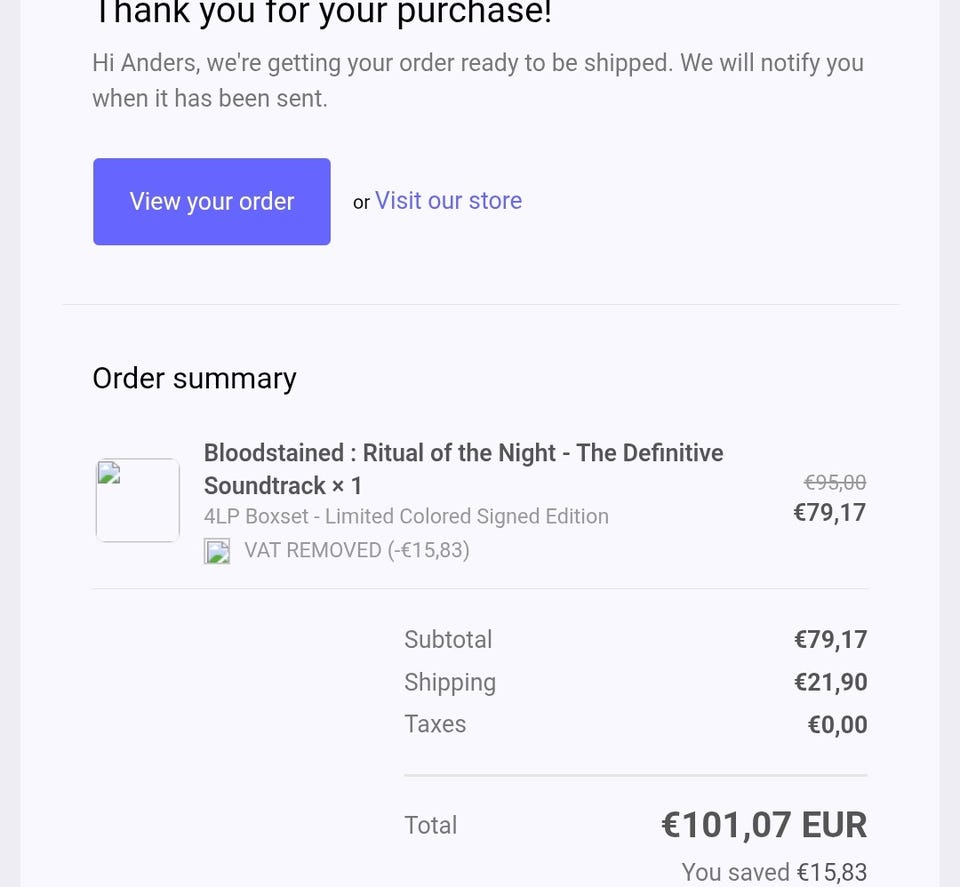The width and height of the screenshot is (960, 887).
Task: Click the Taxes label
Action: click(x=435, y=724)
